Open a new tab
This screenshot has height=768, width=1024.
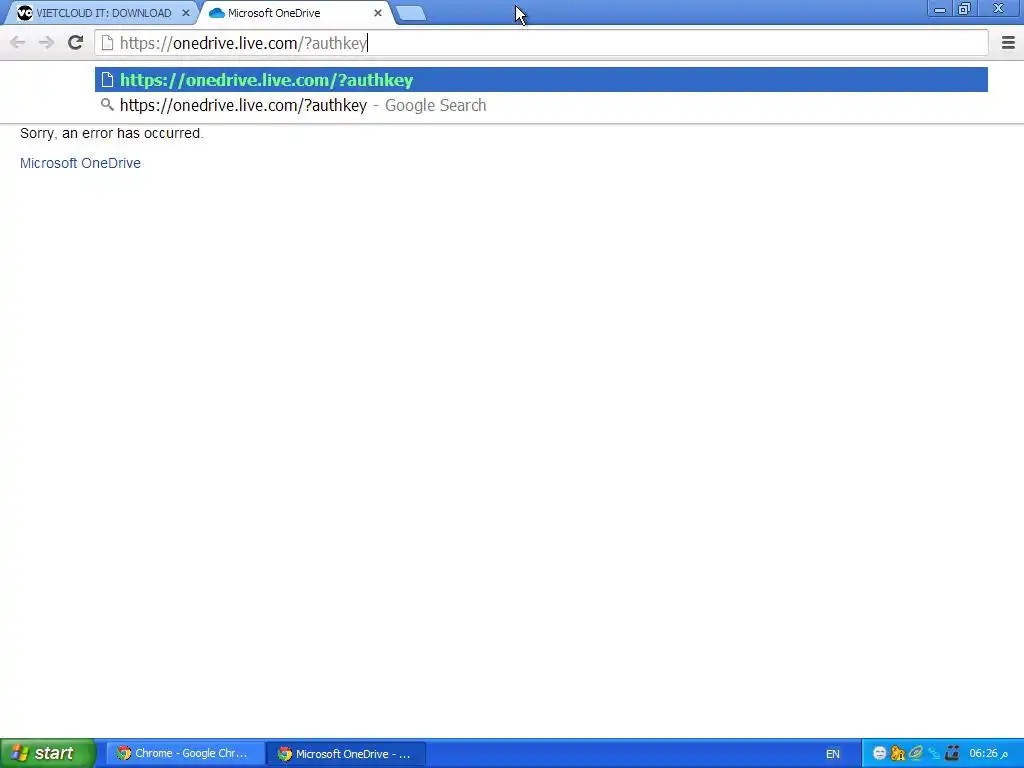(x=411, y=13)
